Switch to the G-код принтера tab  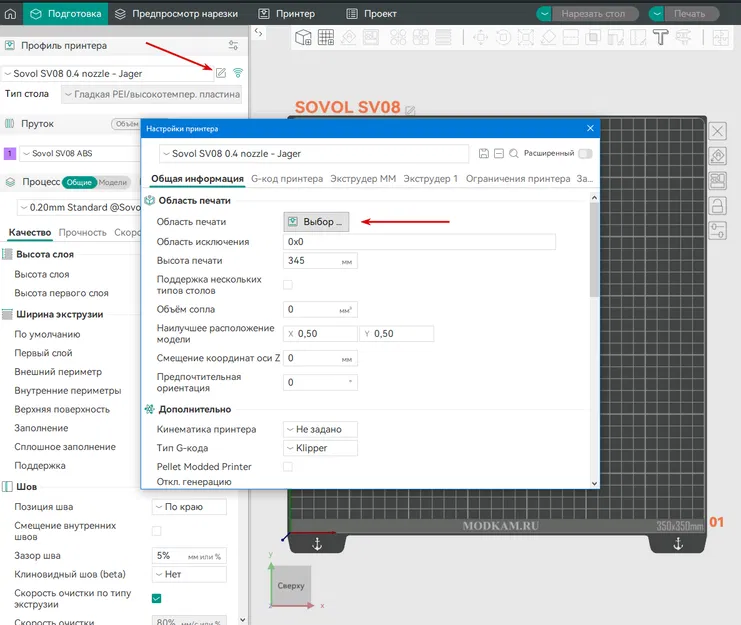pyautogui.click(x=287, y=179)
